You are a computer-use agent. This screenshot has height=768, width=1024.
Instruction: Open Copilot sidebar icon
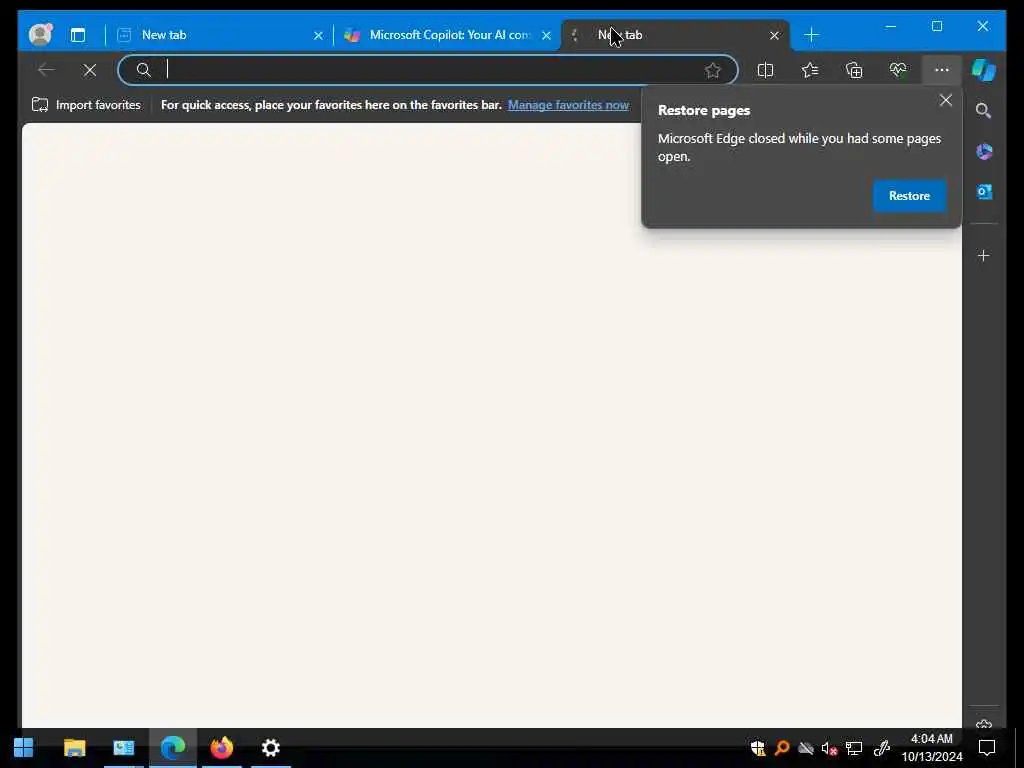click(x=984, y=70)
